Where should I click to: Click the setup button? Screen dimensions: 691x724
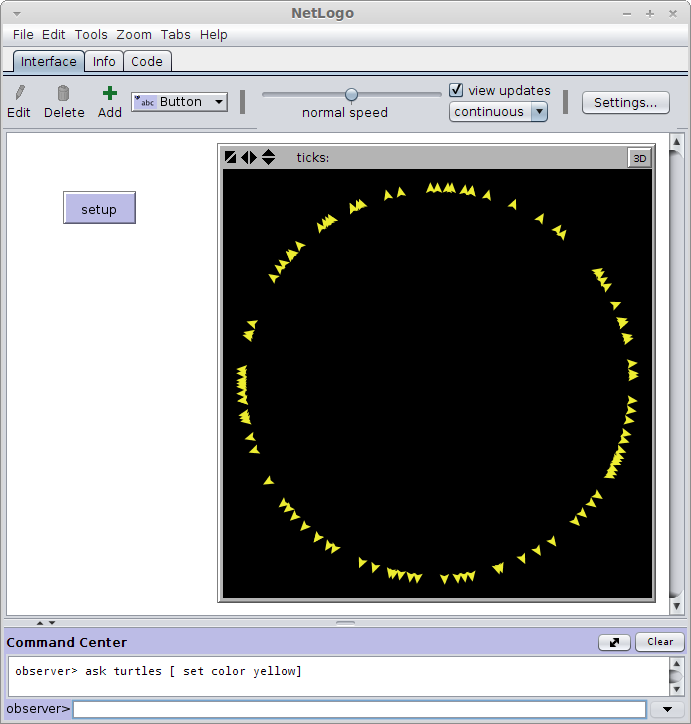(99, 208)
